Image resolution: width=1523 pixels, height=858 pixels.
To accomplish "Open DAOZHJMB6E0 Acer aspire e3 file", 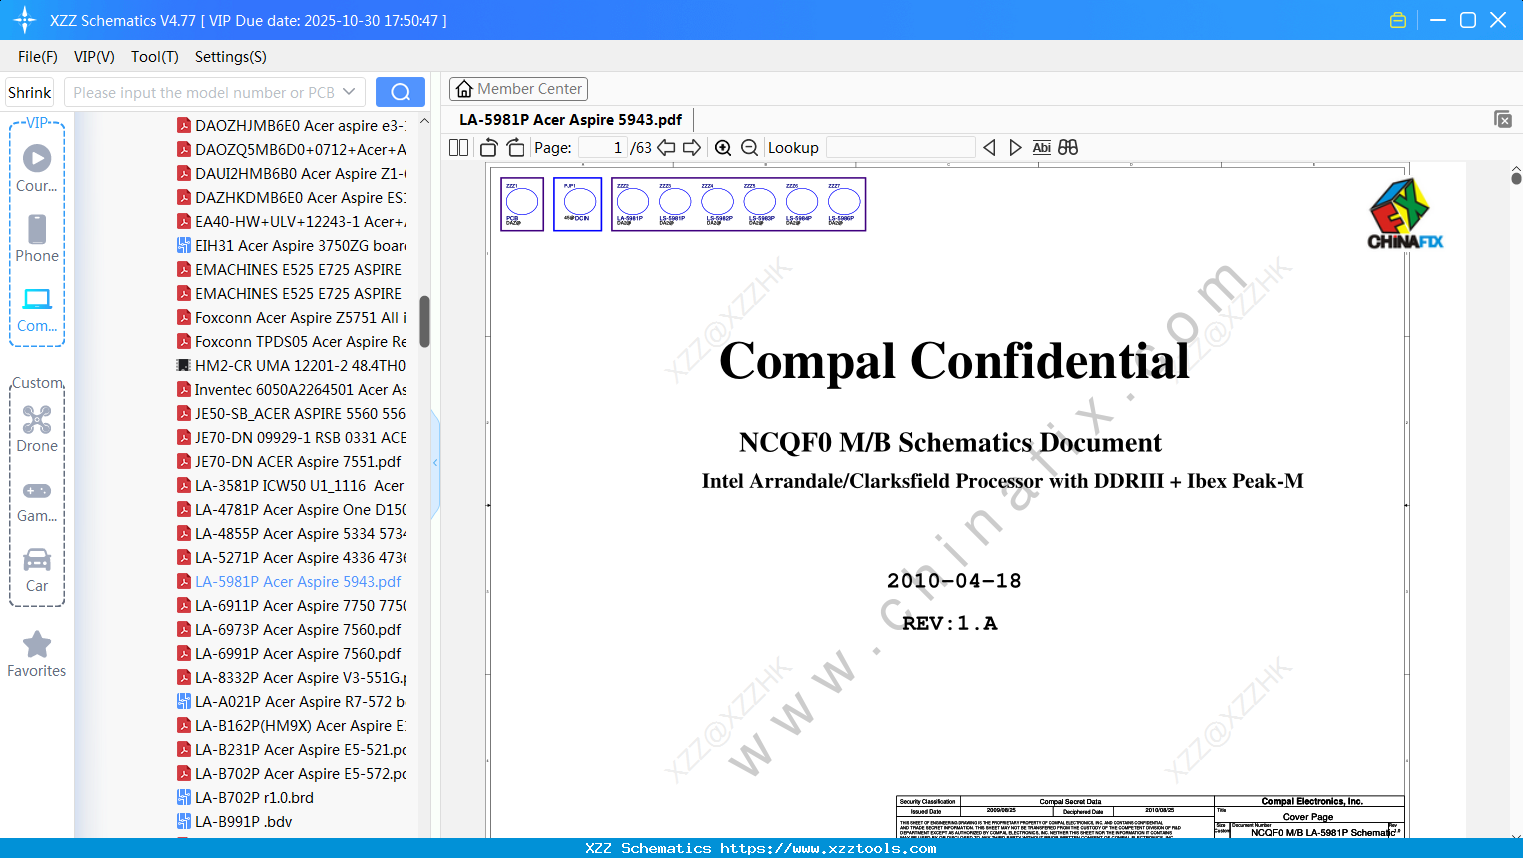I will pos(291,126).
